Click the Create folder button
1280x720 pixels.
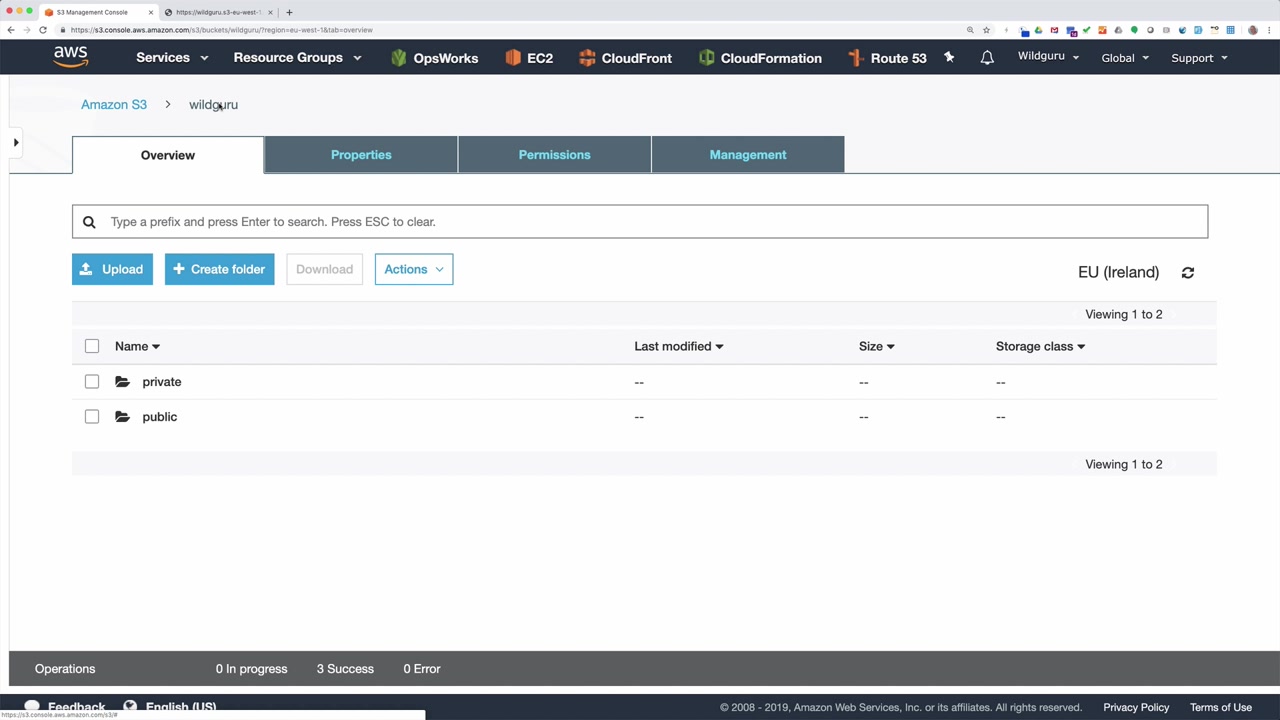(220, 269)
